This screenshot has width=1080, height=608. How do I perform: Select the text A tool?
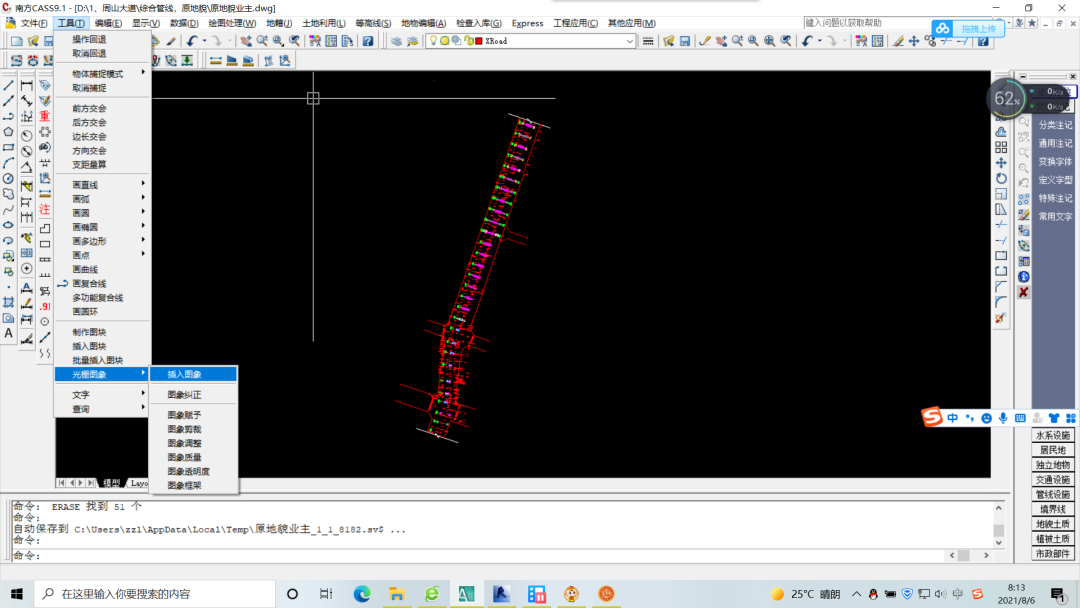coord(8,333)
